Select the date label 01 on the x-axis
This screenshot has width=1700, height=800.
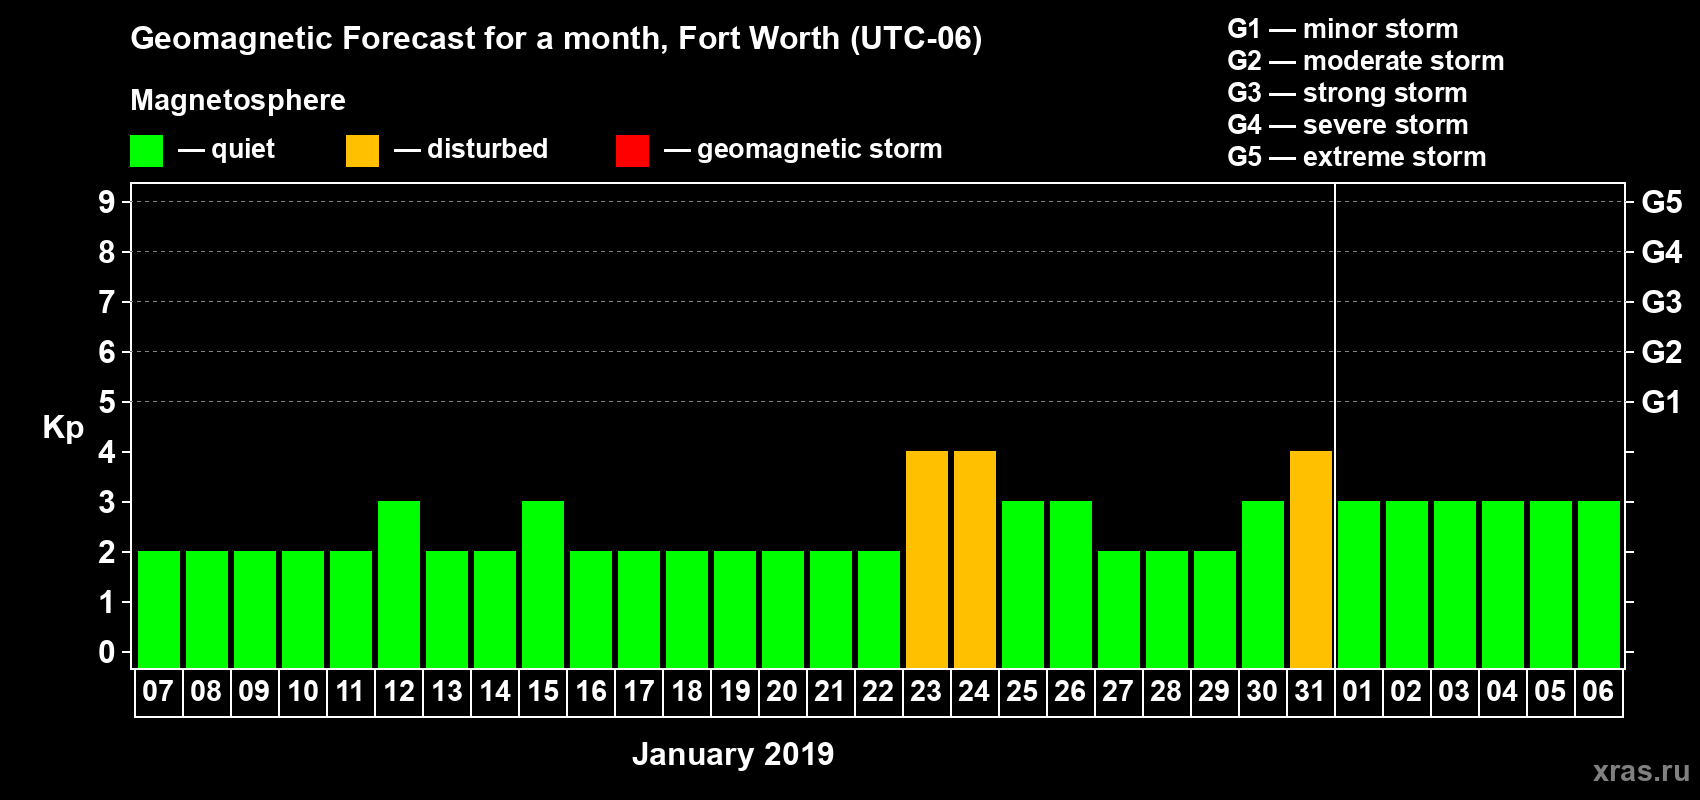coord(1358,692)
